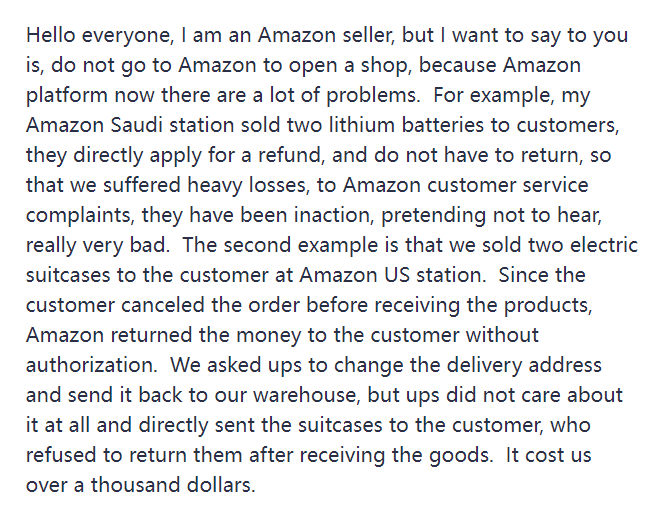Click the phrase "really very bad"

point(98,245)
